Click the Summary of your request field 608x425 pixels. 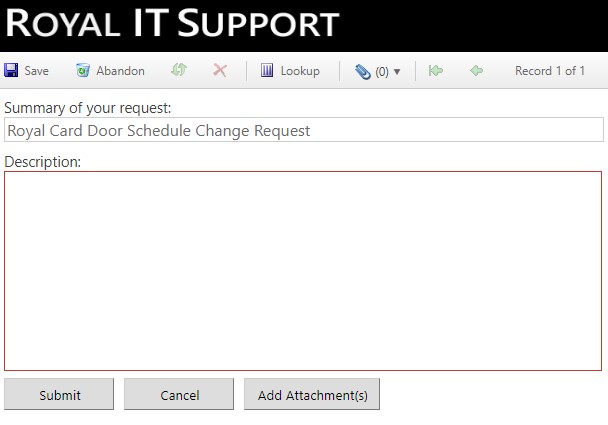click(x=304, y=130)
